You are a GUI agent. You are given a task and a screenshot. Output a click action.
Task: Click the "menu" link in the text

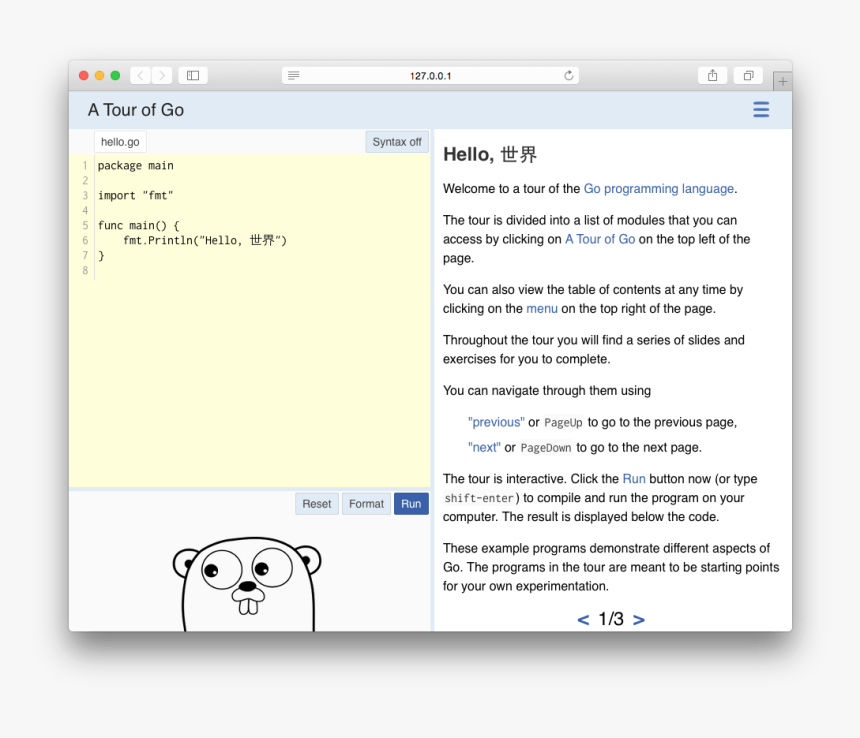click(542, 308)
